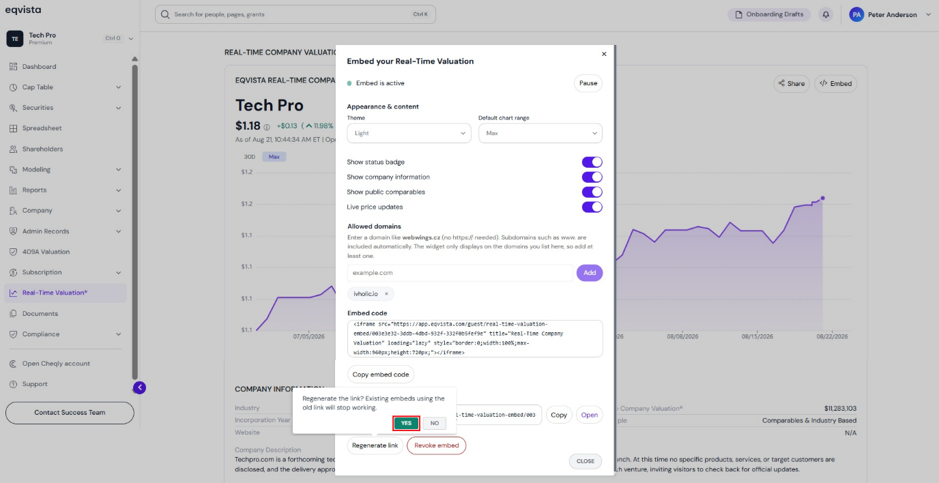The height and width of the screenshot is (483, 939).
Task: Click the example.com domain input field
Action: coord(460,273)
